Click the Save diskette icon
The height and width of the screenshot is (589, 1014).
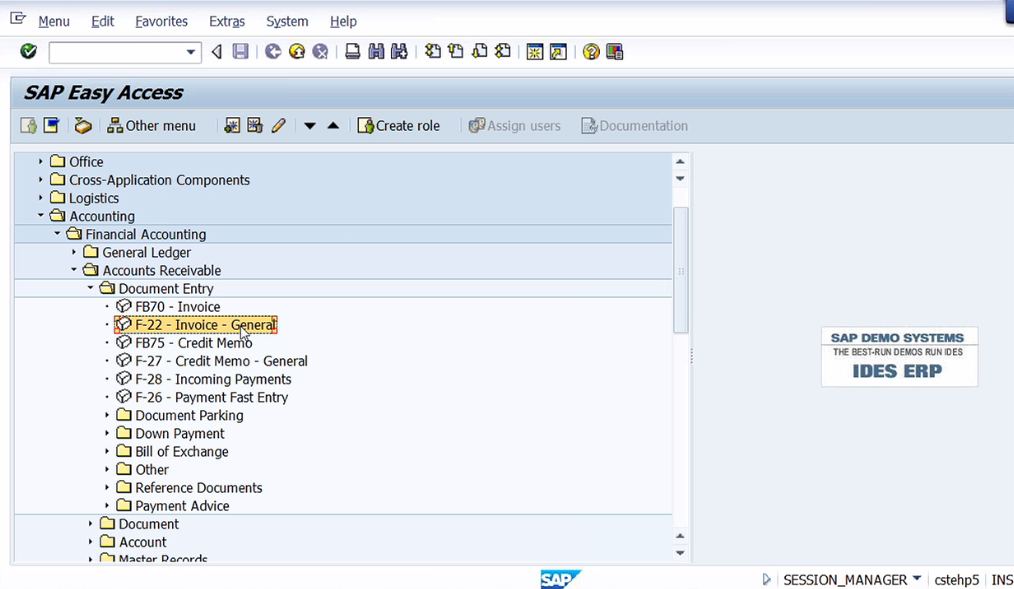241,52
